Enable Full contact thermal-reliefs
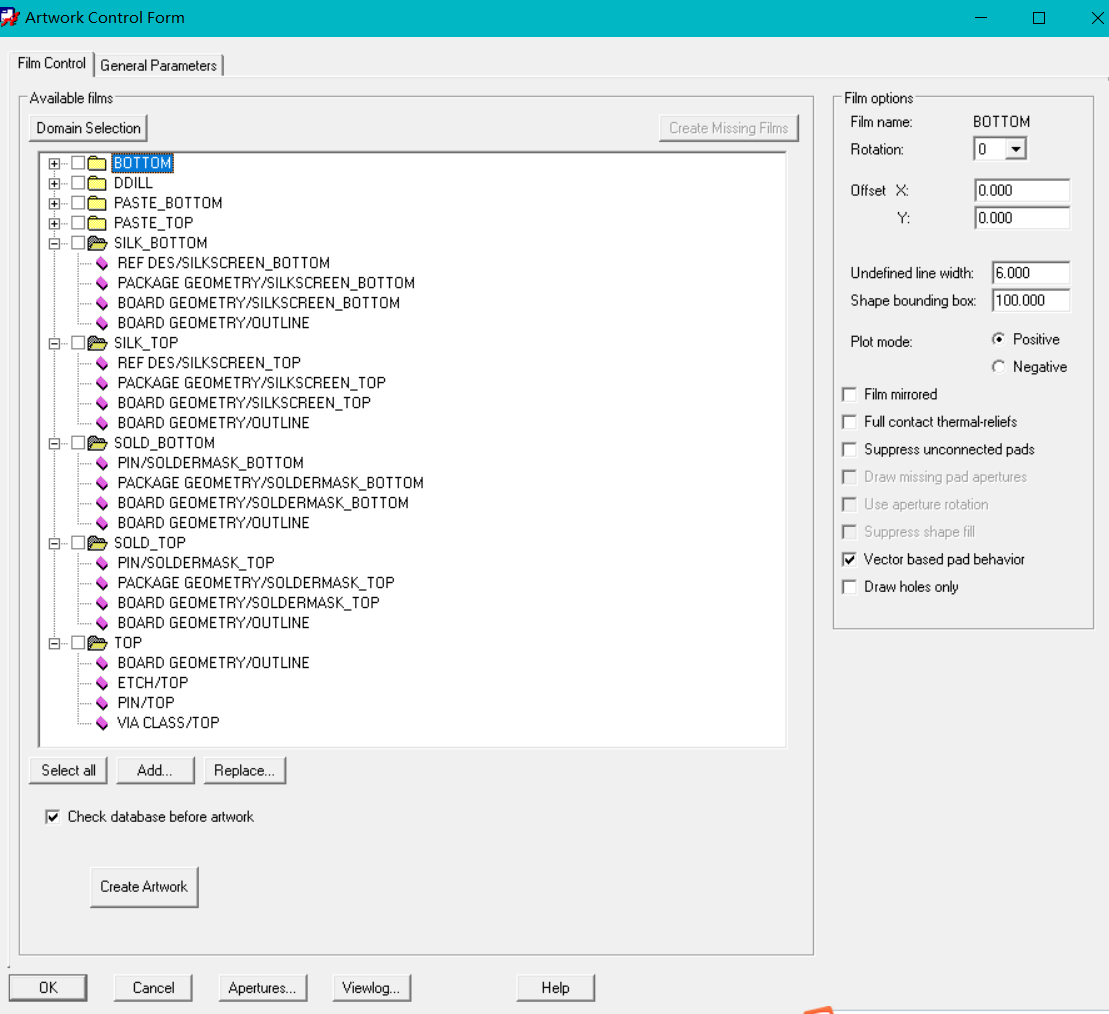Screen dimensions: 1109x1014 [849, 422]
